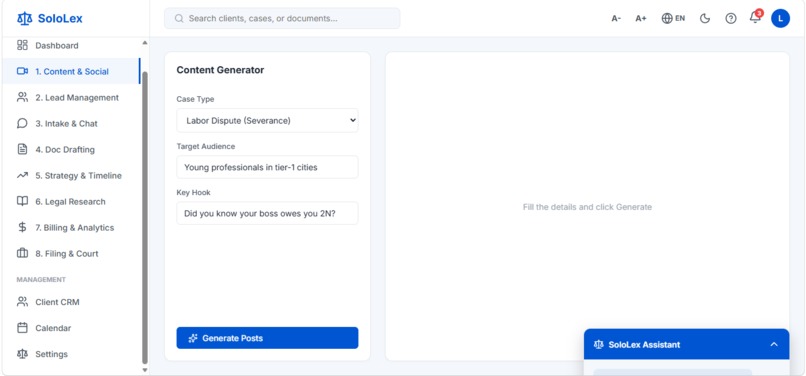The height and width of the screenshot is (376, 806).
Task: Click the "Fill the details and click Generate" text
Action: pyautogui.click(x=587, y=207)
